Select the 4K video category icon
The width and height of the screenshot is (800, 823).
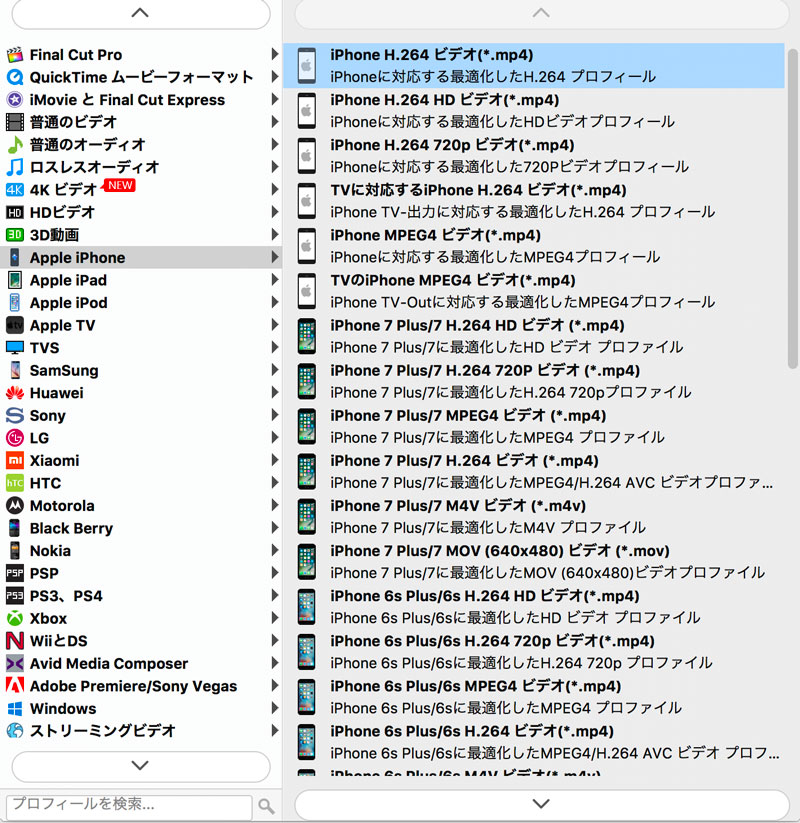(x=15, y=190)
